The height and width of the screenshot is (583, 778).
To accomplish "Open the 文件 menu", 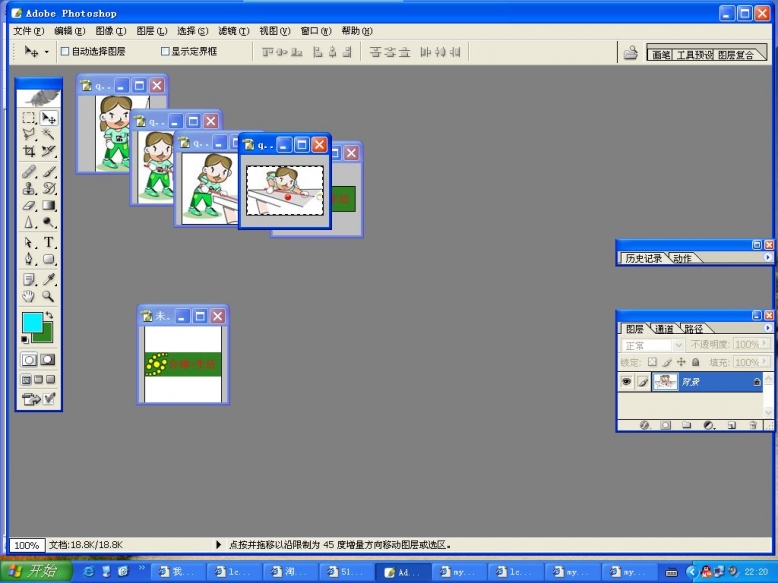I will [x=28, y=31].
